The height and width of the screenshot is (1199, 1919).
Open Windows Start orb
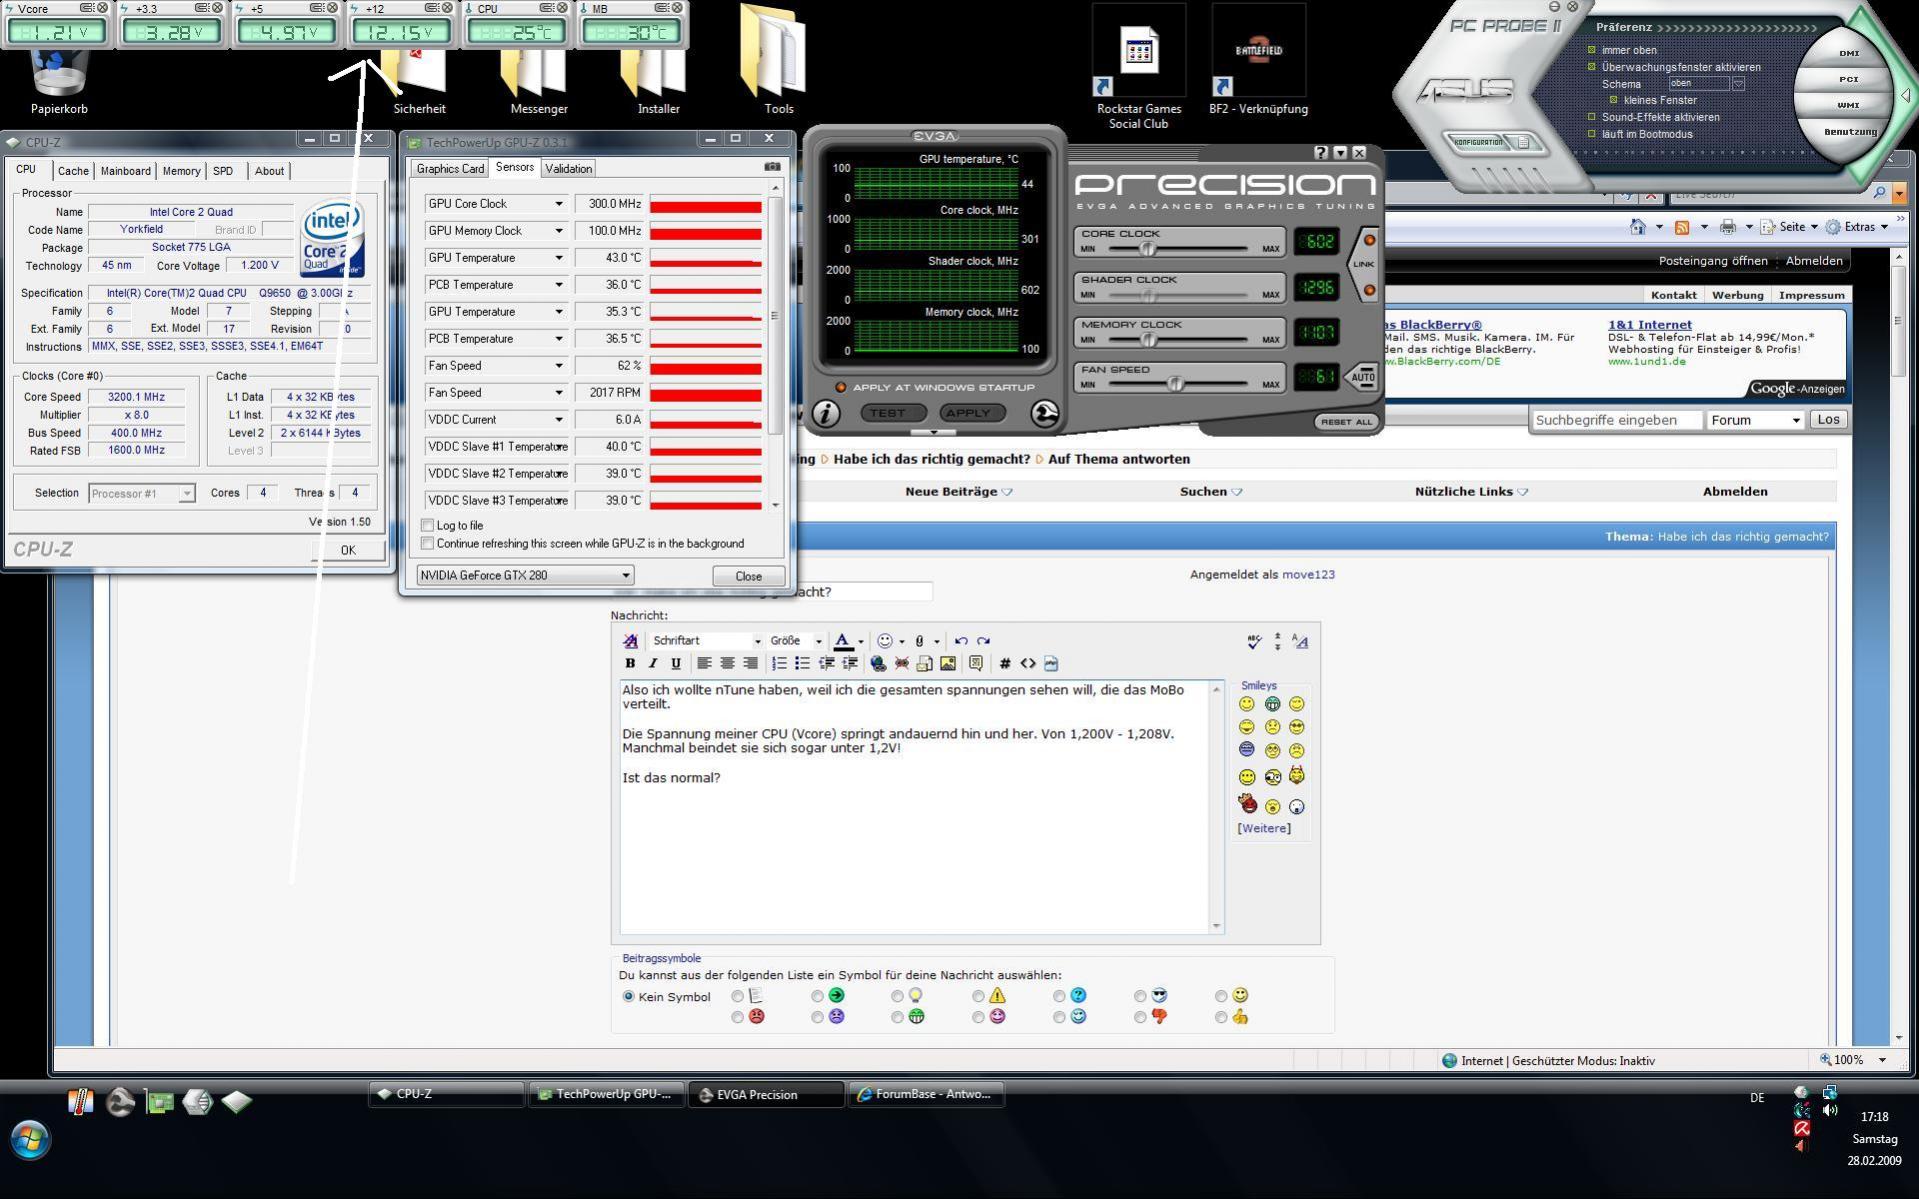click(30, 1139)
